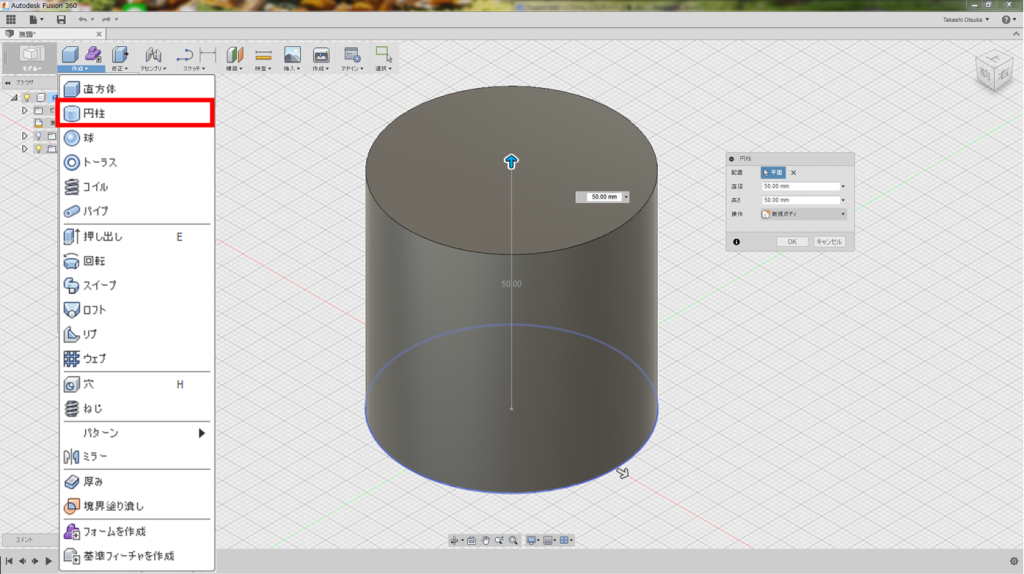1024x574 pixels.
Task: Choose 球 from the create menu
Action: pos(137,138)
